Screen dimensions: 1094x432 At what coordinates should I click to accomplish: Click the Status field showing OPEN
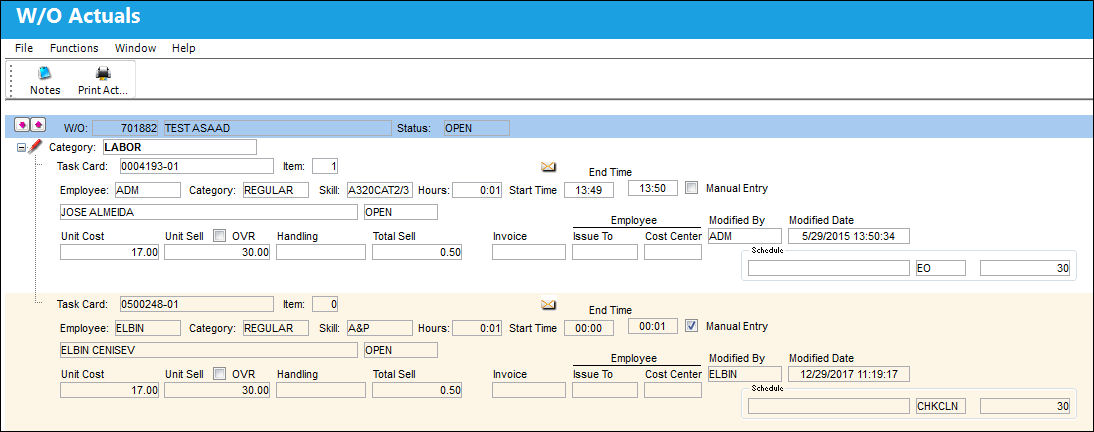[x=477, y=128]
